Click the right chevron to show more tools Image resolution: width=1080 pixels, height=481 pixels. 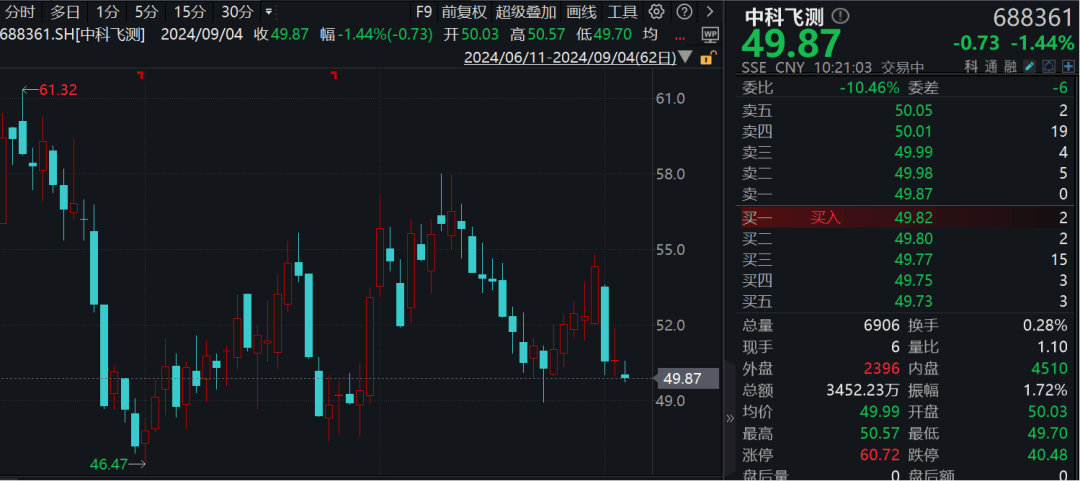pos(710,11)
